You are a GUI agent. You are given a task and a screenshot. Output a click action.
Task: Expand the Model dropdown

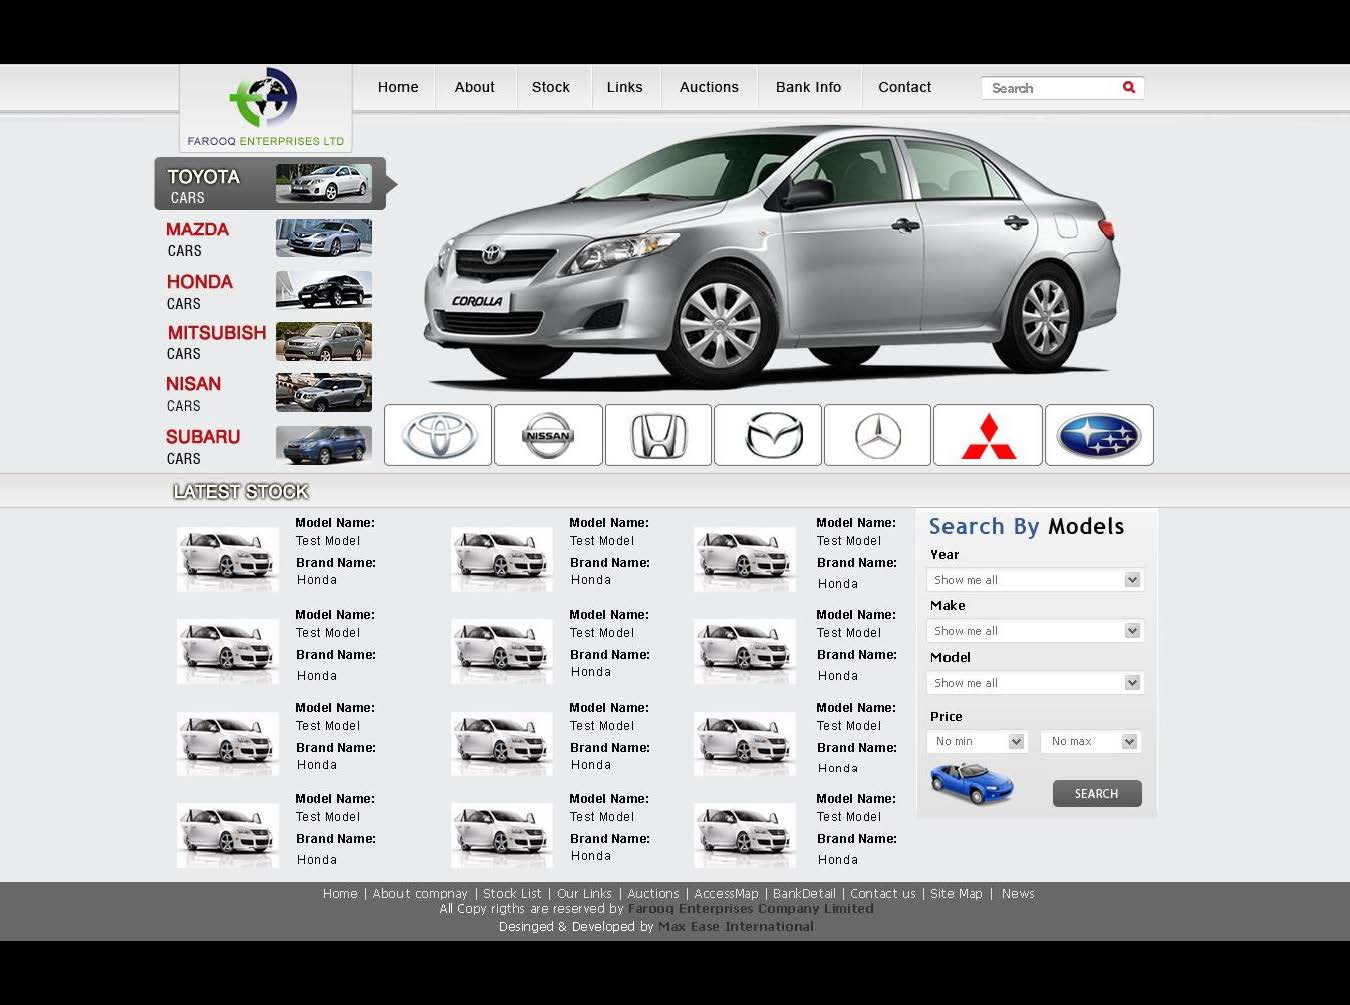tap(1035, 683)
